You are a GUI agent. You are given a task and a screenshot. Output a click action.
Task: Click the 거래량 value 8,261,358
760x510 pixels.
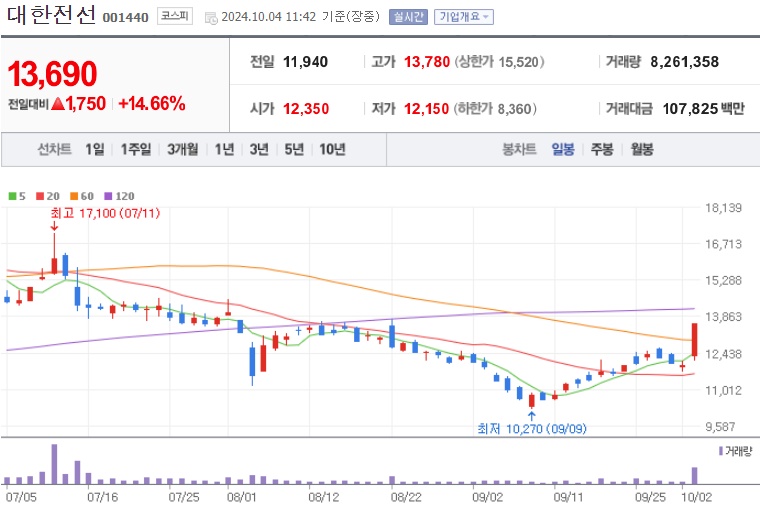(x=684, y=62)
